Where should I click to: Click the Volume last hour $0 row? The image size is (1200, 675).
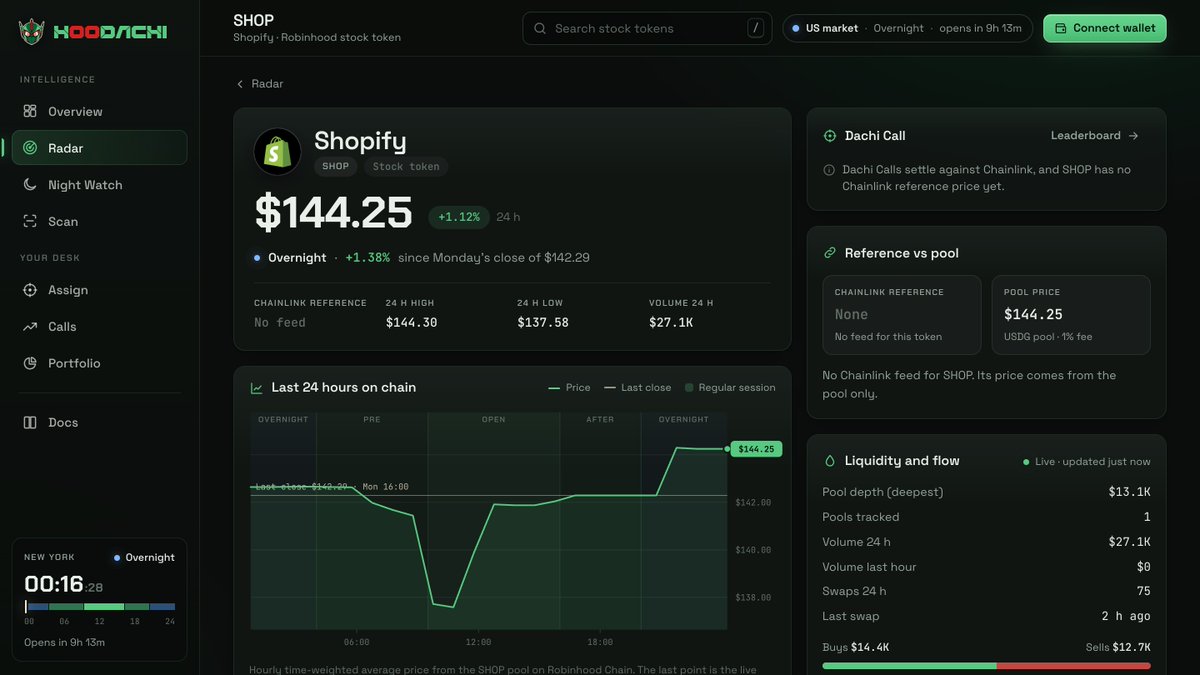986,567
